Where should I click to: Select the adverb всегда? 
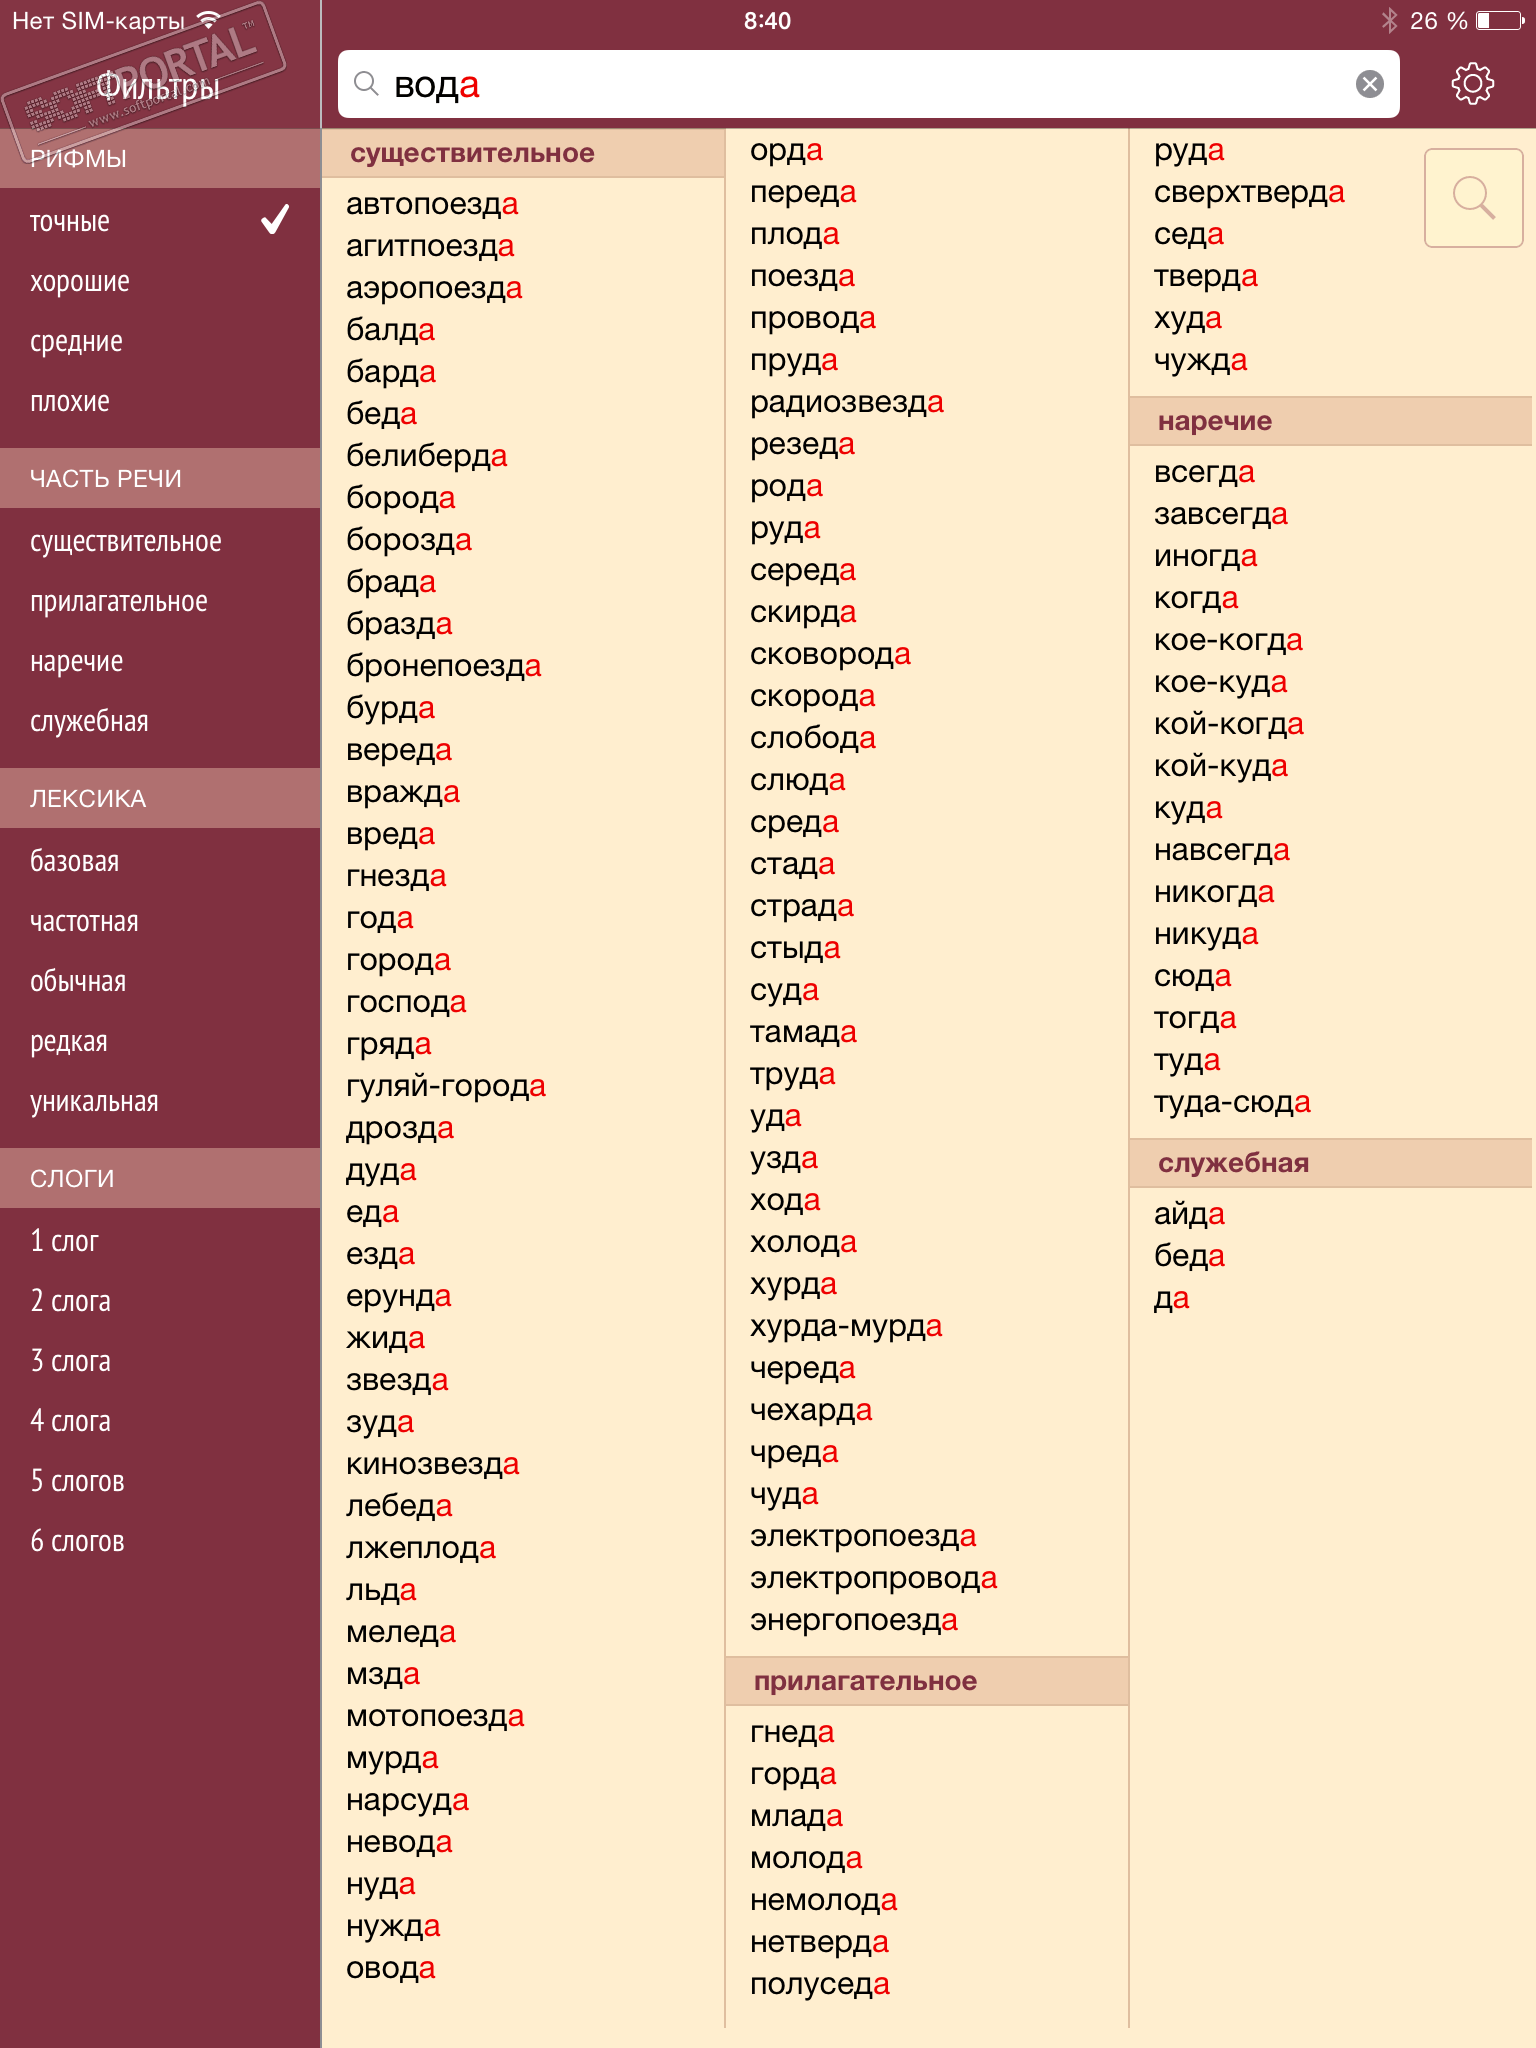pos(1204,472)
